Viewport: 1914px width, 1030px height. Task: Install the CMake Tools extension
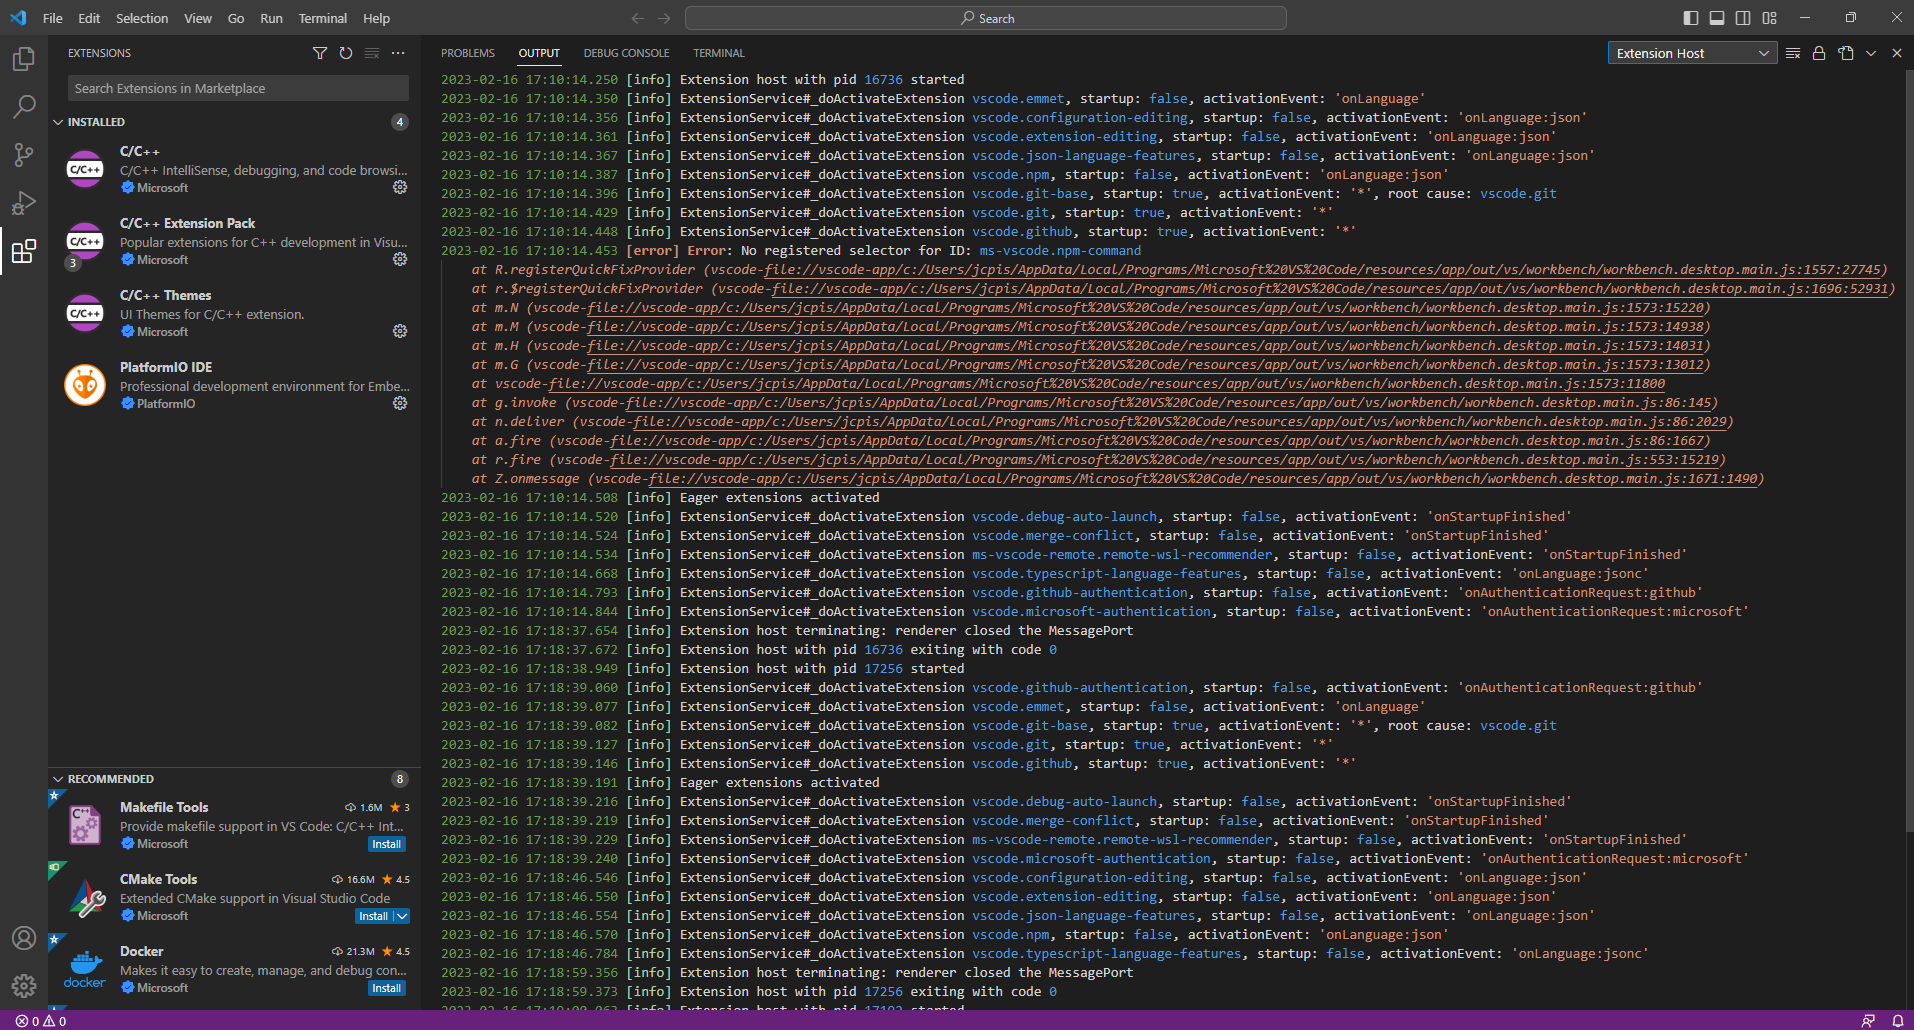[x=374, y=916]
